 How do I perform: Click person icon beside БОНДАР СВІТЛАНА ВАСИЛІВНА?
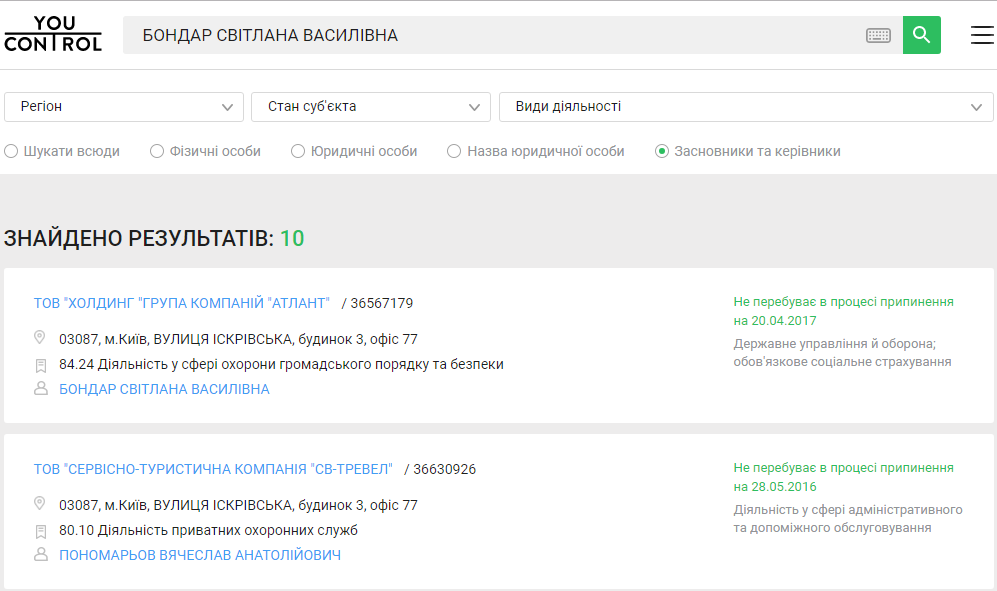41,389
